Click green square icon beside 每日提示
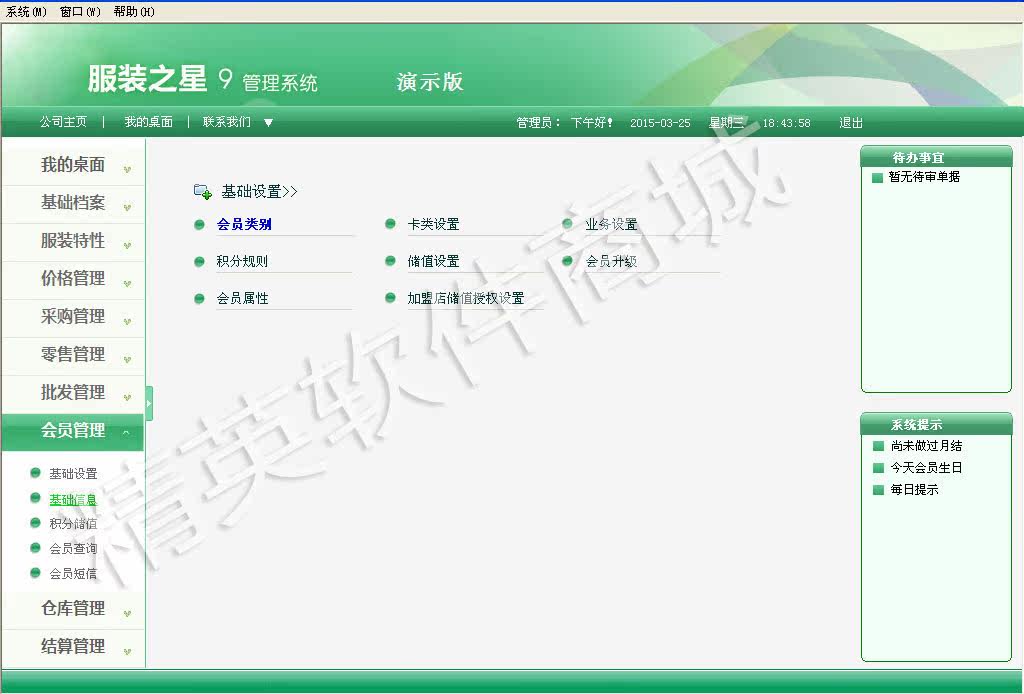This screenshot has width=1024, height=694. (x=878, y=490)
